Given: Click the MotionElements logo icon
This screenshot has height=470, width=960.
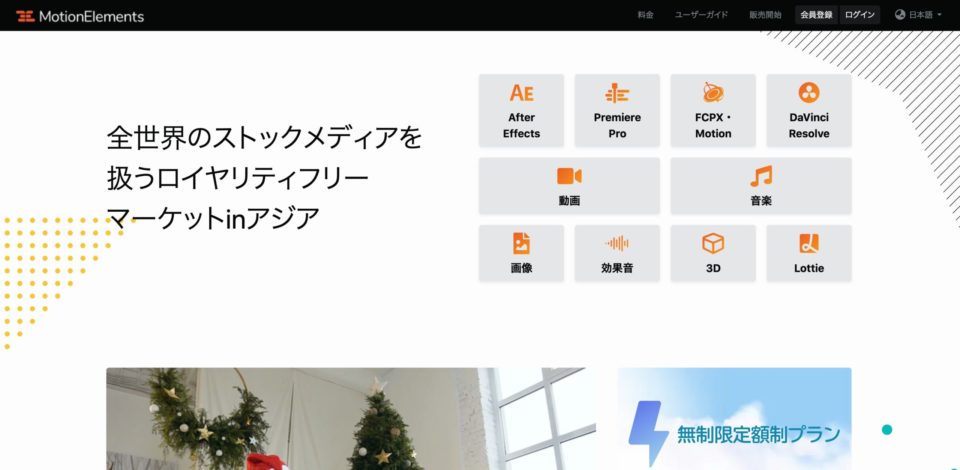Looking at the screenshot, I should [x=25, y=16].
